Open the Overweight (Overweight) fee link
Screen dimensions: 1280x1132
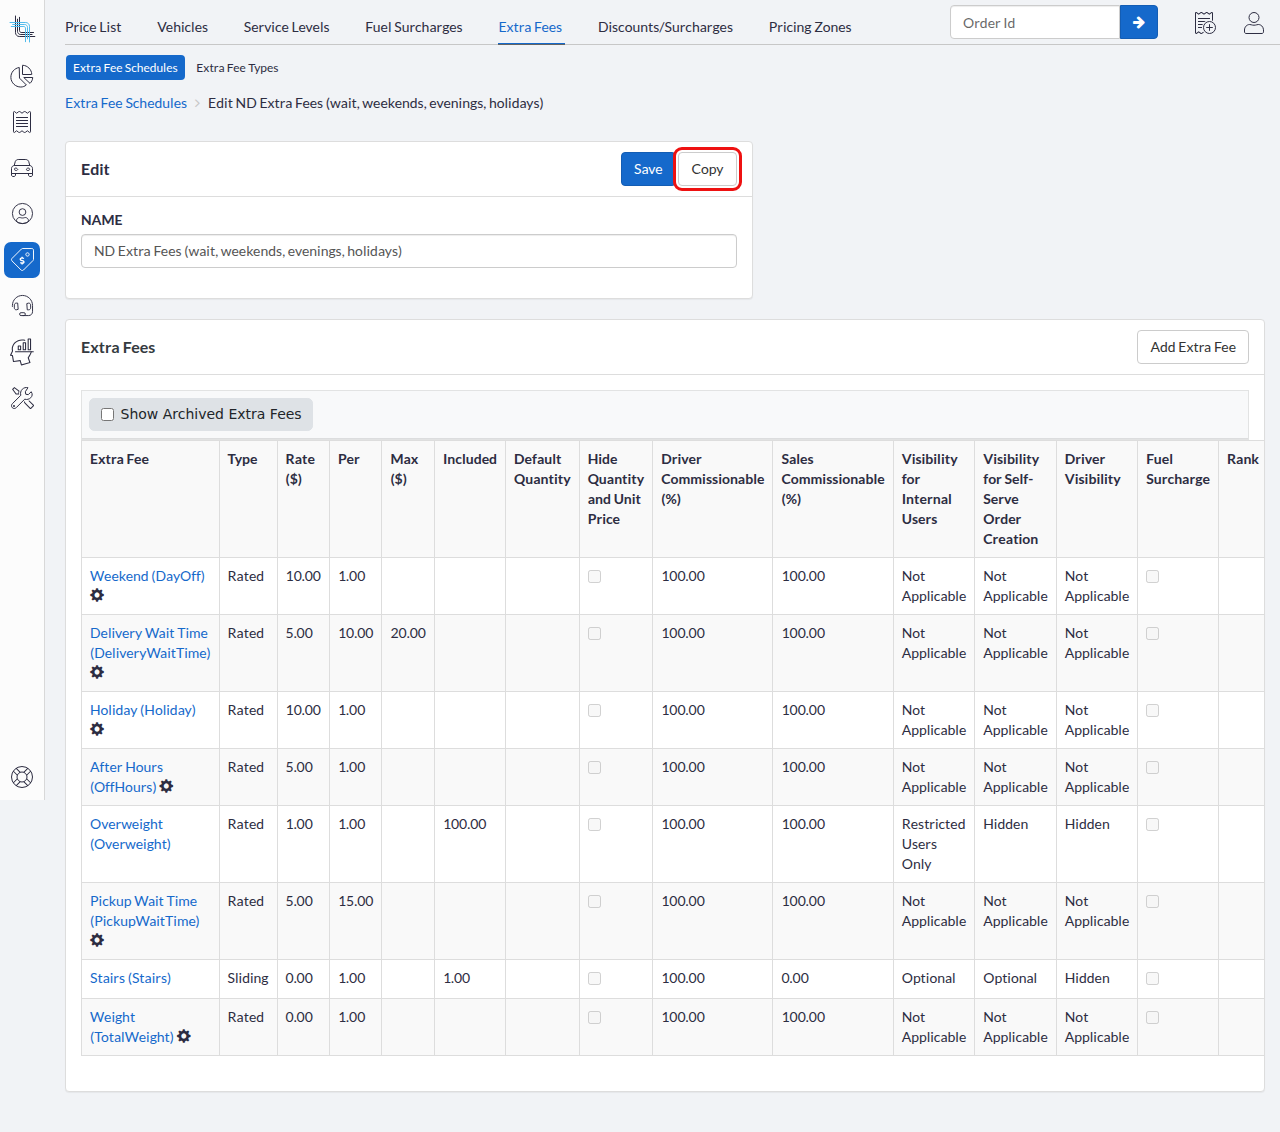(130, 834)
